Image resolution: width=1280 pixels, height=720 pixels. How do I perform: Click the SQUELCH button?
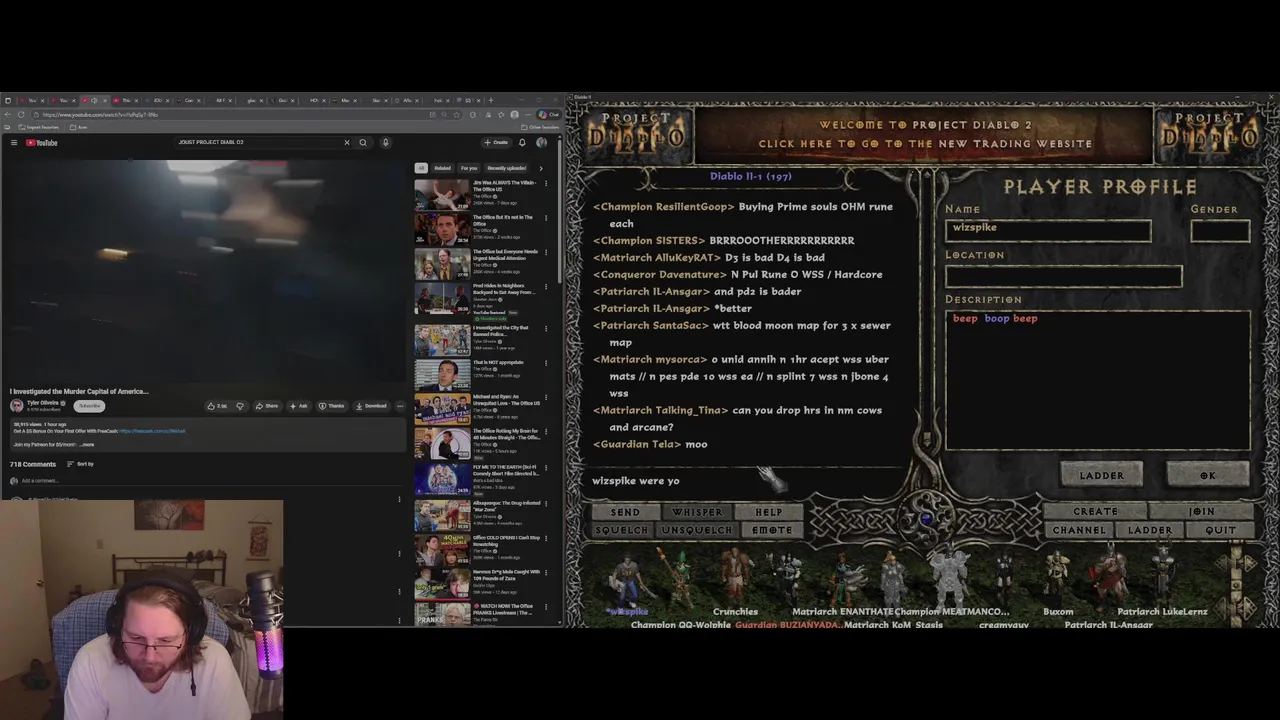pyautogui.click(x=621, y=530)
